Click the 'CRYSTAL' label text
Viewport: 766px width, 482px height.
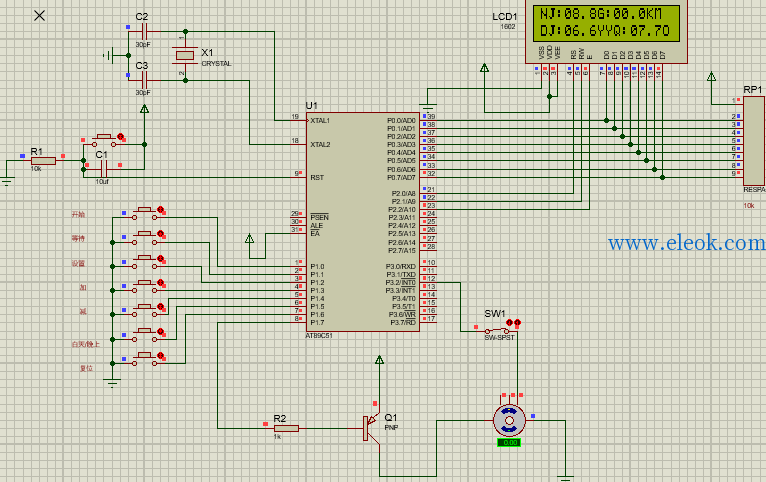(216, 63)
